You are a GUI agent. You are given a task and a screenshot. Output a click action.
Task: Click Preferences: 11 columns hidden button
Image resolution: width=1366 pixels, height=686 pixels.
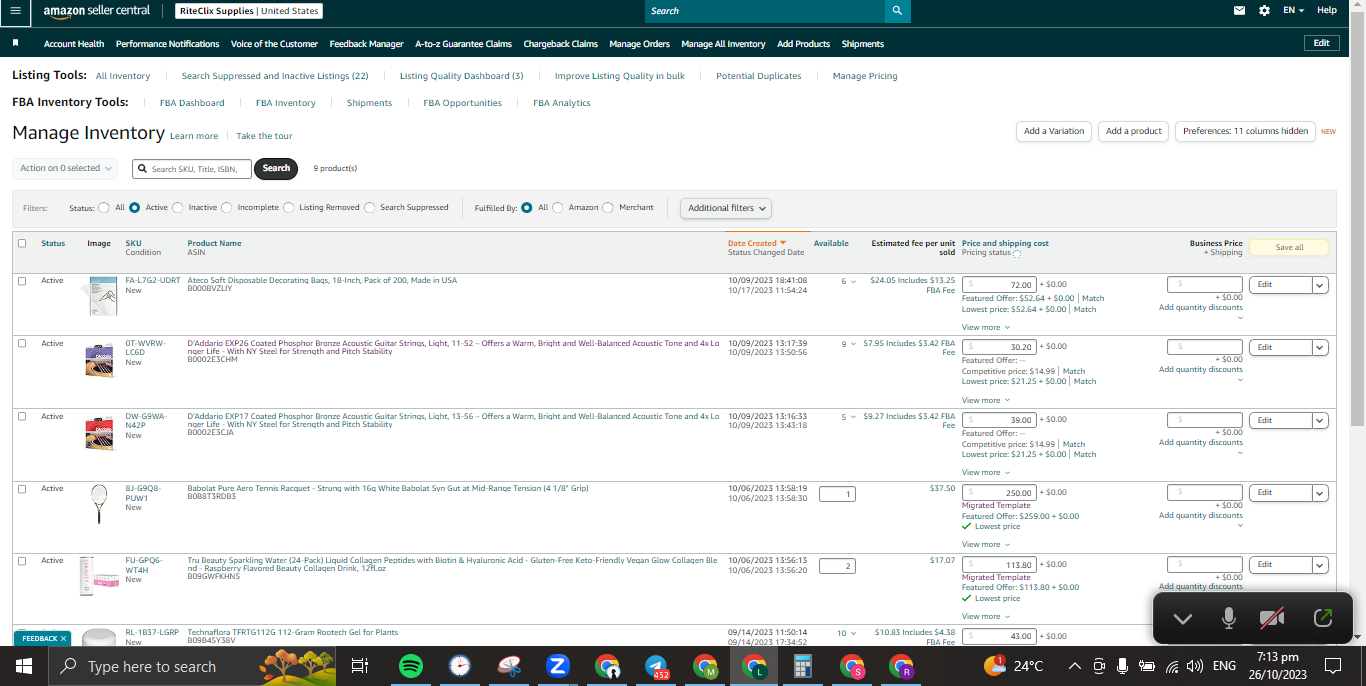(1245, 131)
